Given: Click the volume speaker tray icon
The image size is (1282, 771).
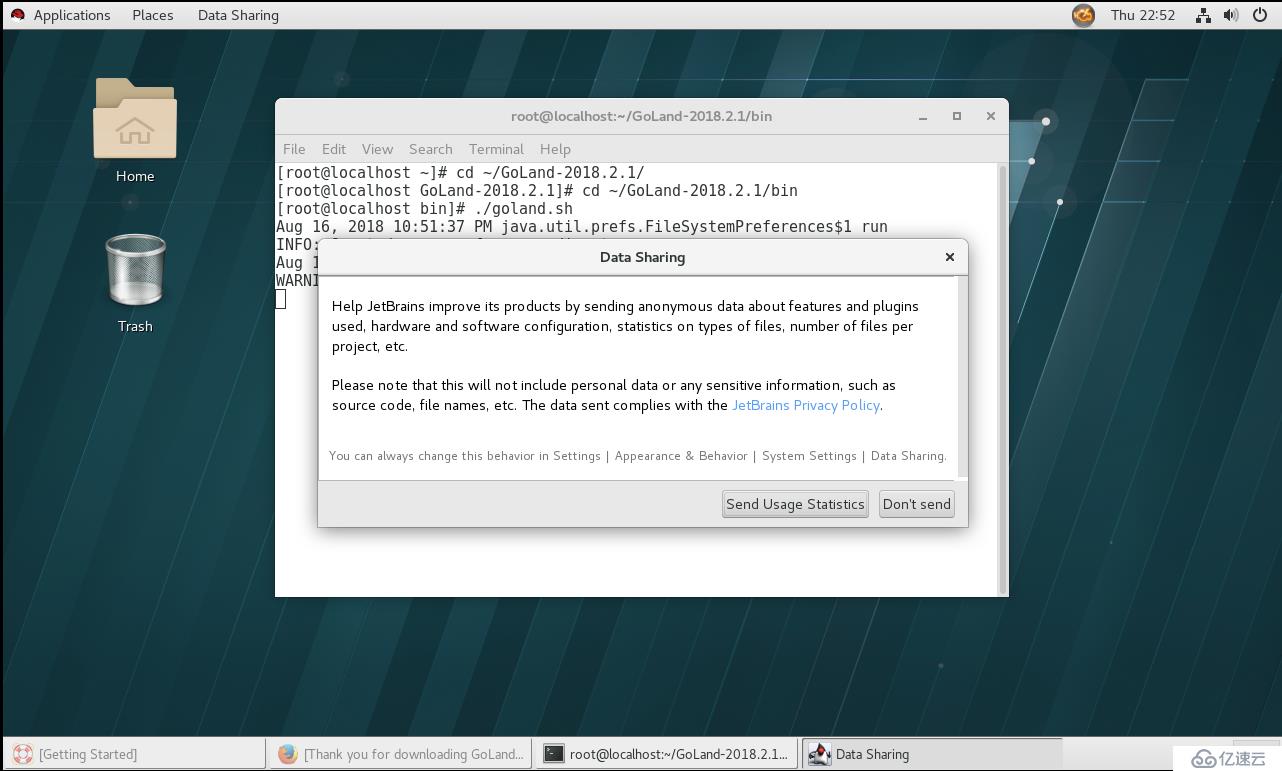Looking at the screenshot, I should pos(1231,15).
